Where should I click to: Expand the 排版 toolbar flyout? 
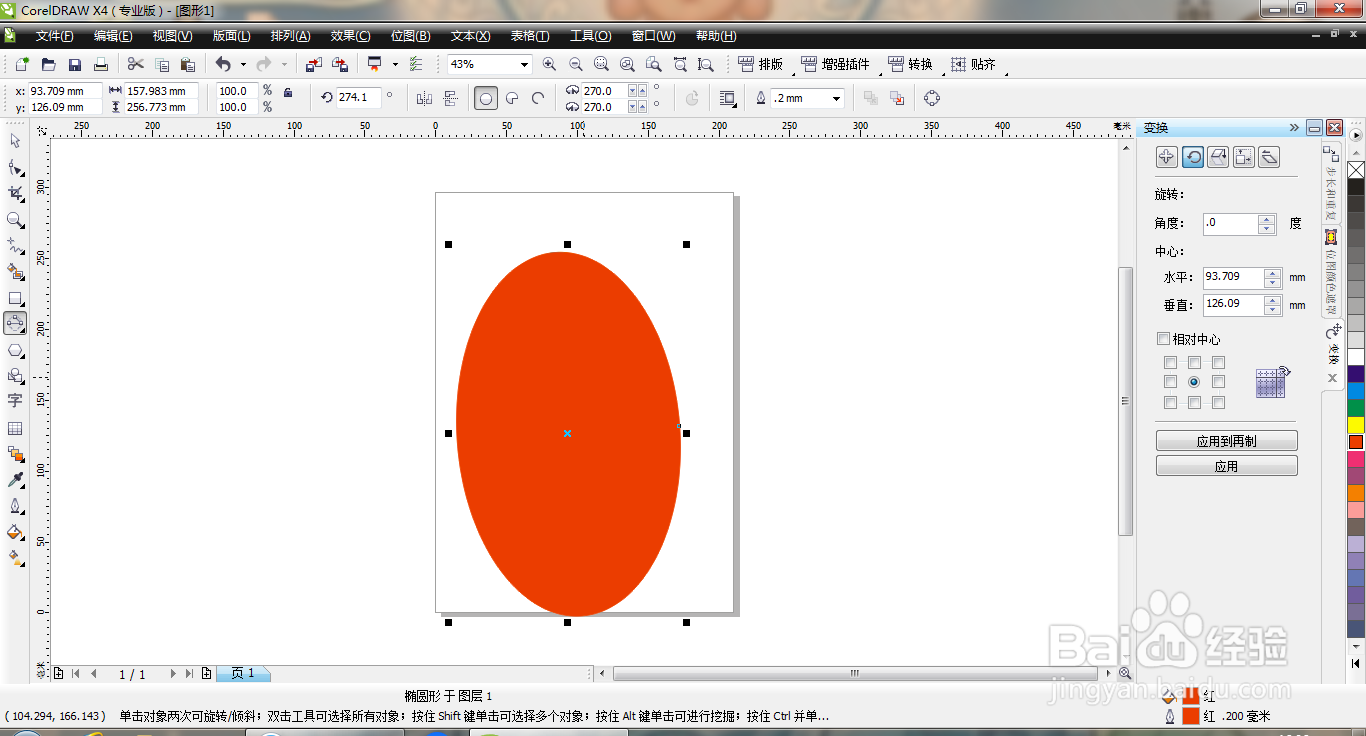(x=793, y=72)
